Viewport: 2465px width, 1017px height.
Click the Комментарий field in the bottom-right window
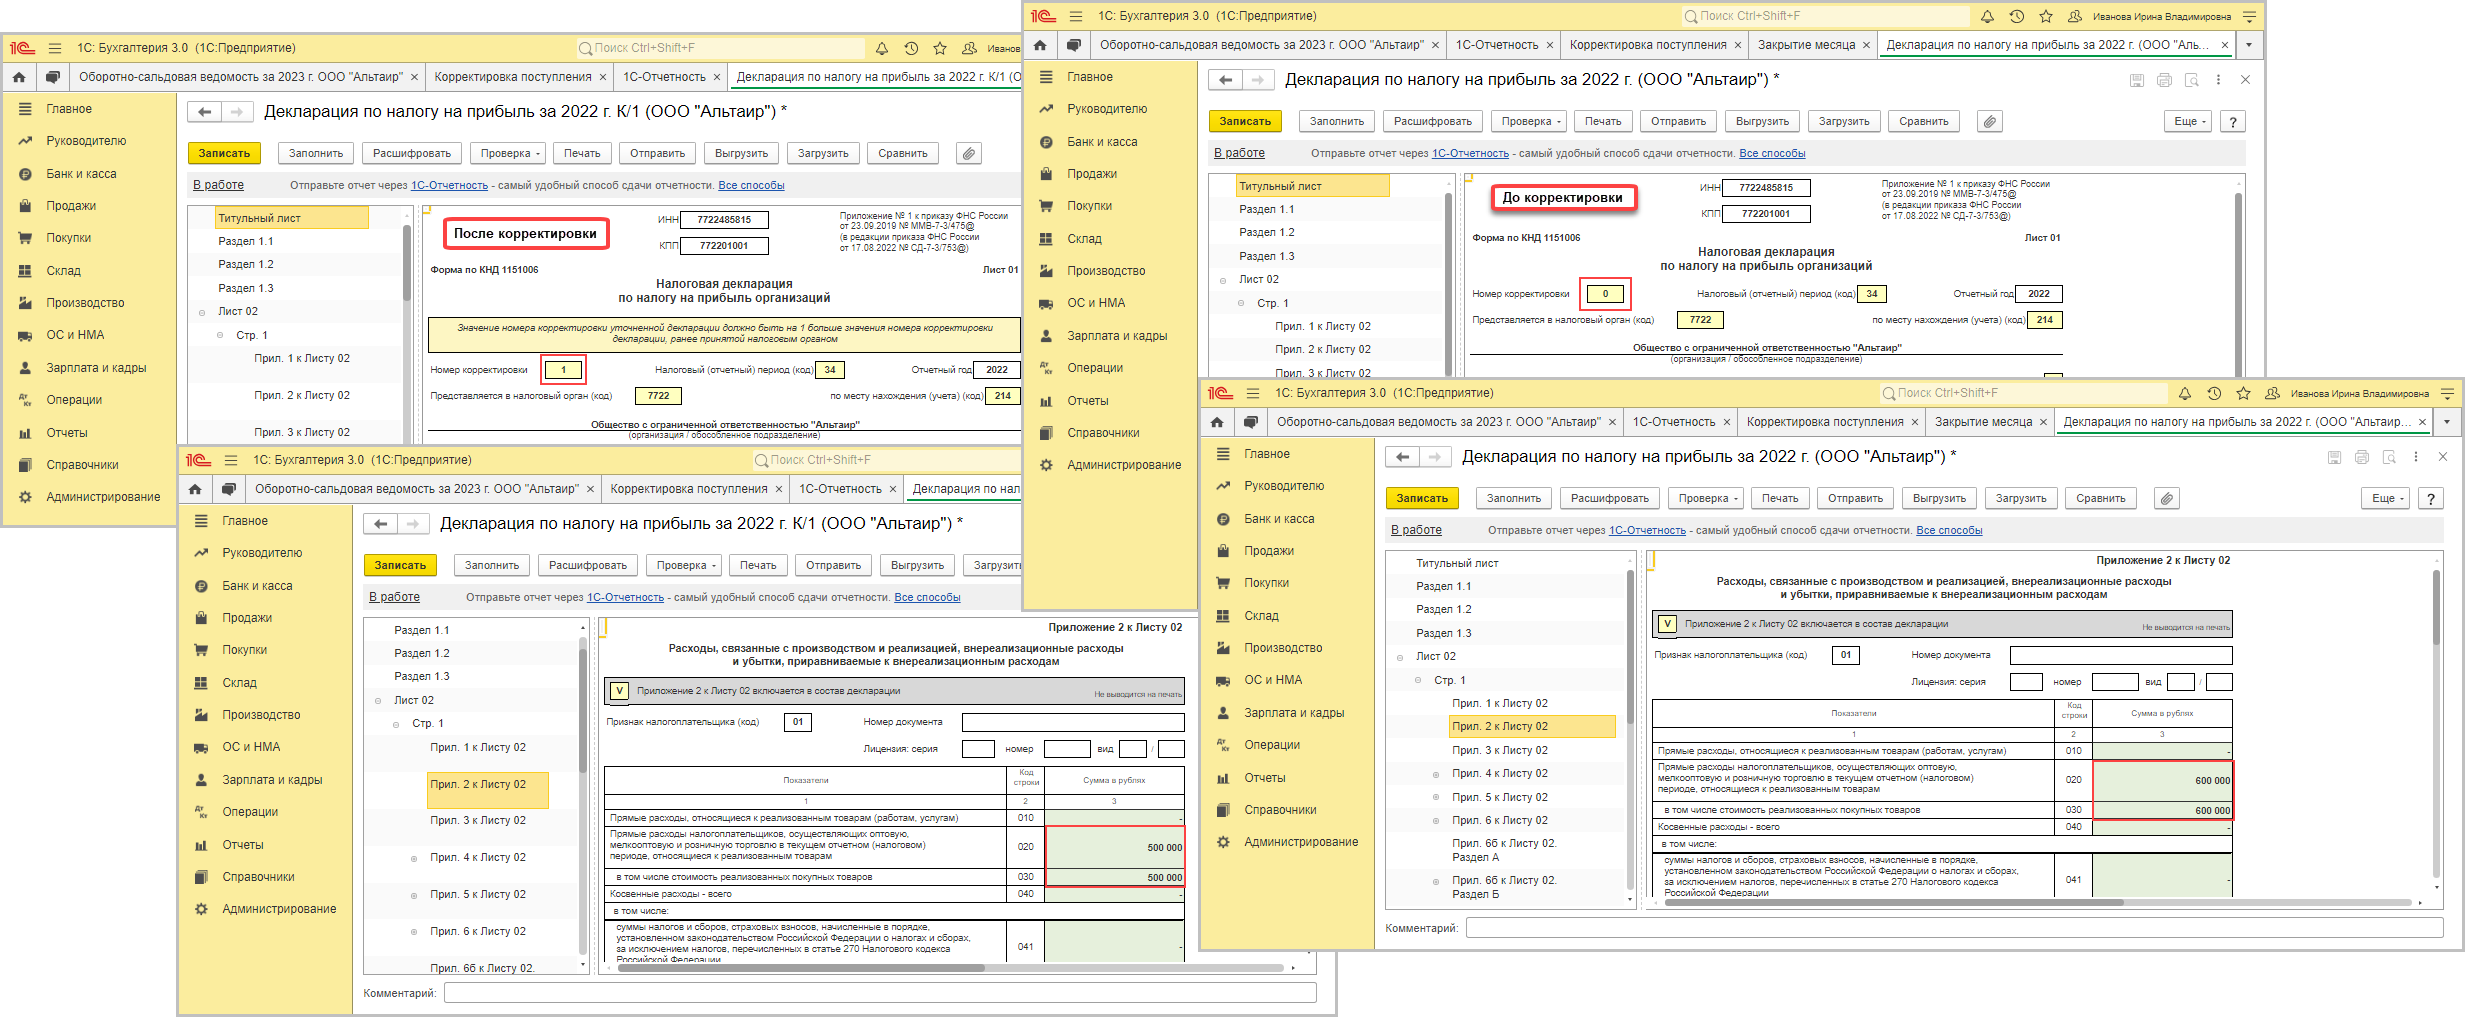[1954, 929]
